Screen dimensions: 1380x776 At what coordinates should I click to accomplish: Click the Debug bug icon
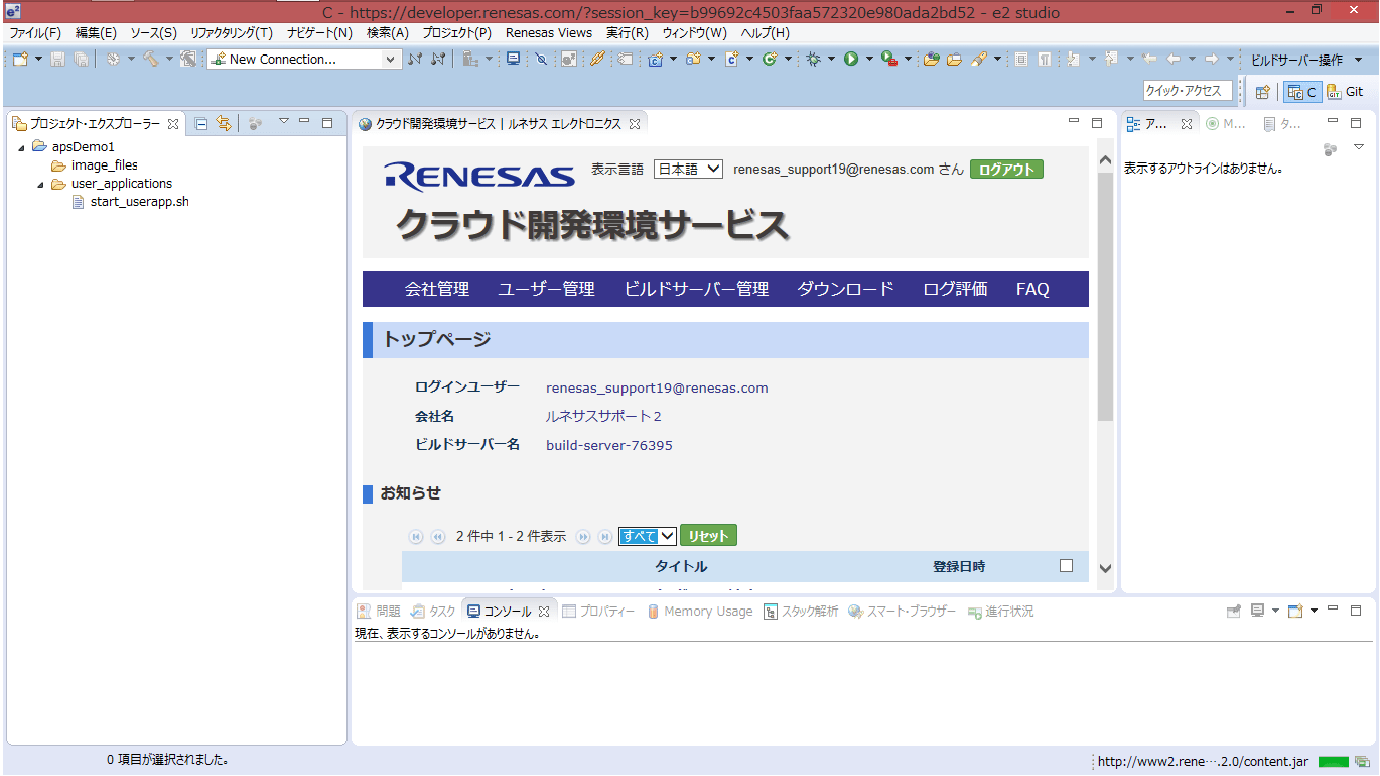click(814, 59)
